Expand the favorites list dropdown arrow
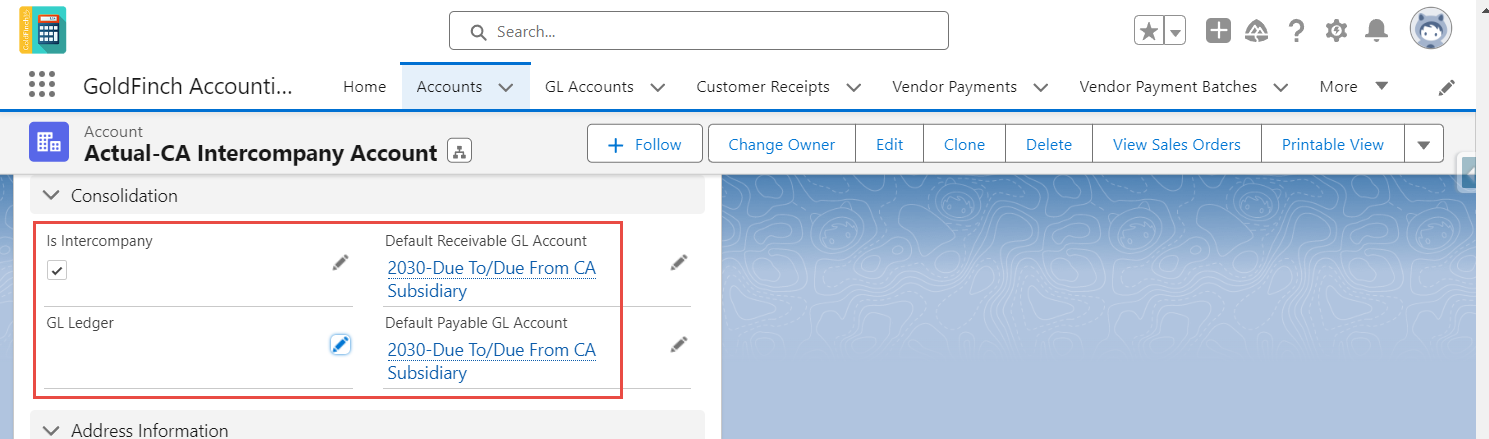The image size is (1489, 439). point(1175,32)
